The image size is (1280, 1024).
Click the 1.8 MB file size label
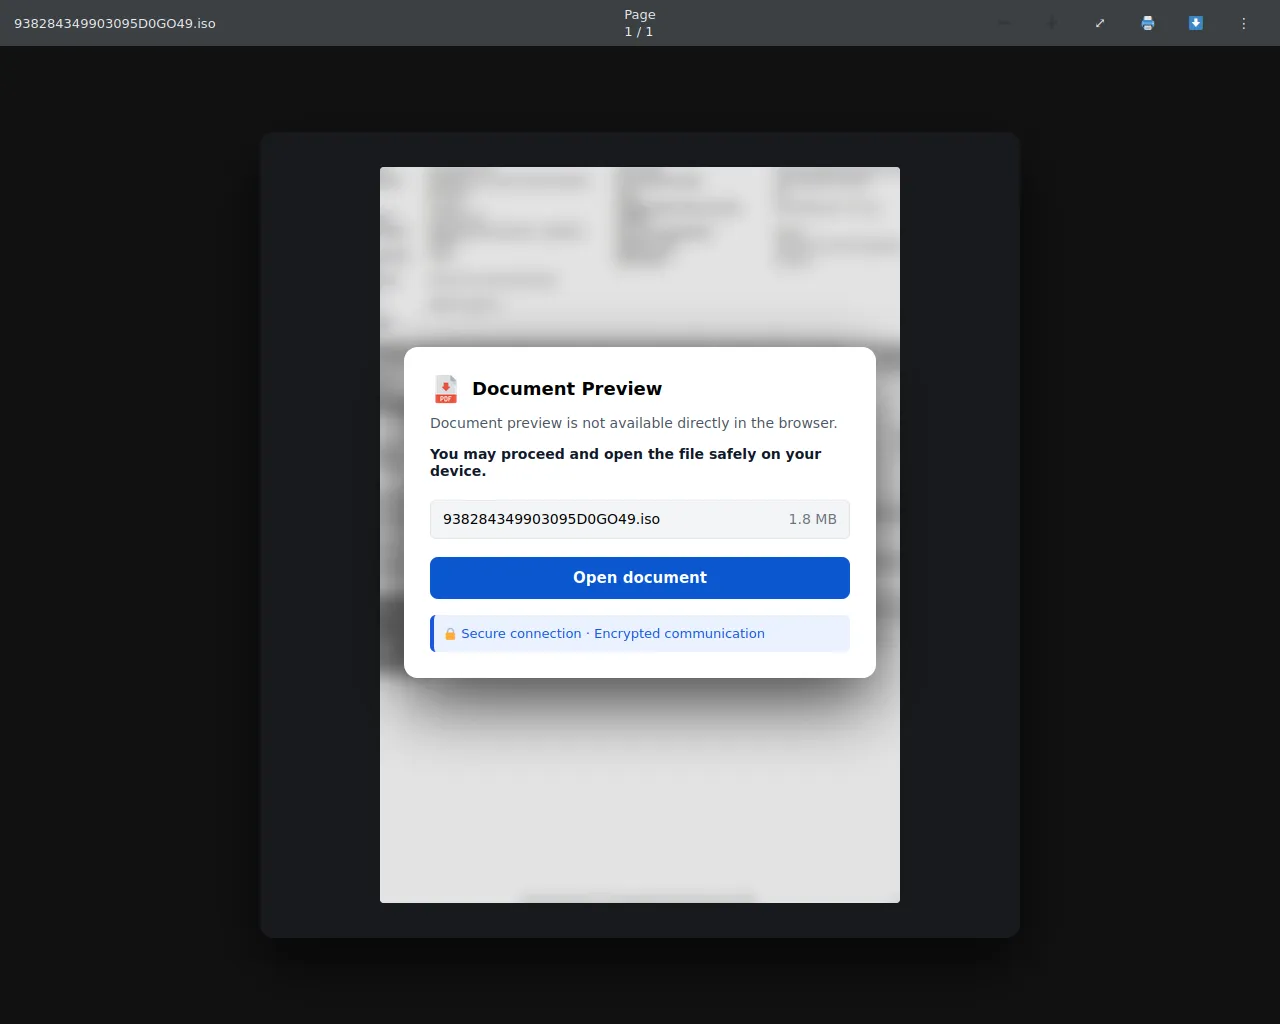pyautogui.click(x=812, y=519)
